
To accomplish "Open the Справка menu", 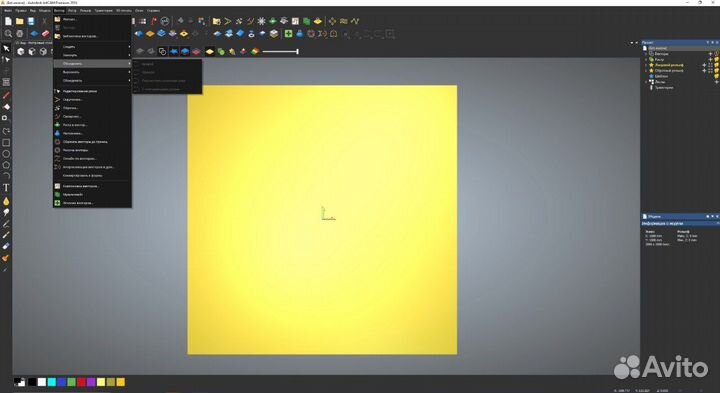I will pos(153,10).
